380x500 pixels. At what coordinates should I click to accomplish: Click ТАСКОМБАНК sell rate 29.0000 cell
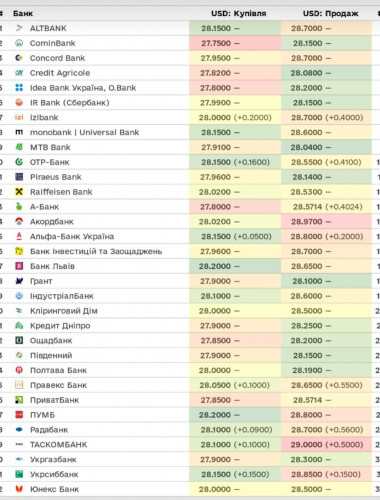click(x=326, y=444)
